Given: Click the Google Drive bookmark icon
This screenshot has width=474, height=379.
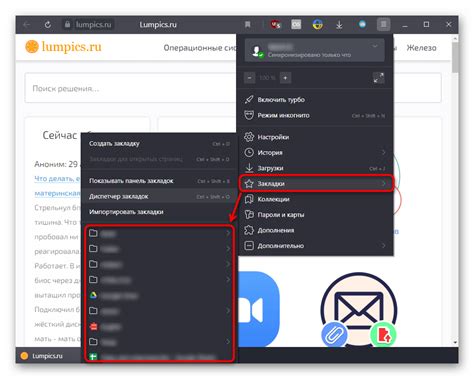Looking at the screenshot, I should tap(94, 295).
